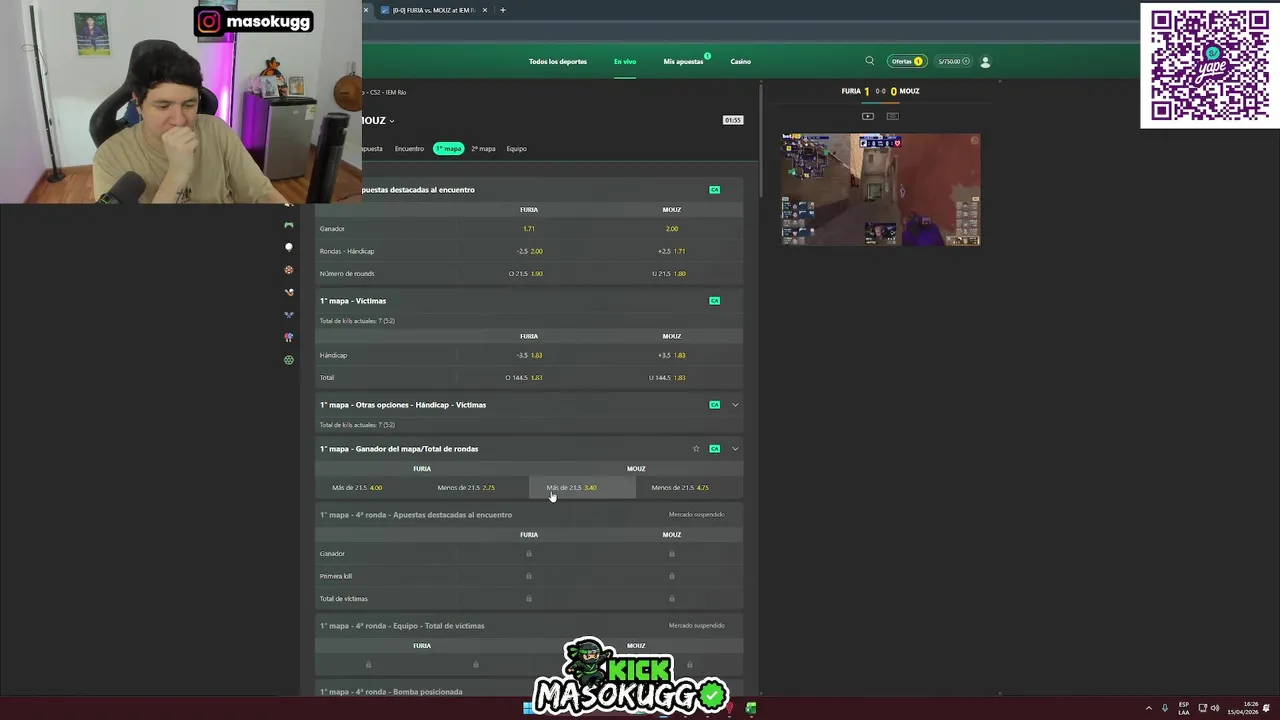
Task: Click CA badge in Otras opciones Hándicap header
Action: click(x=714, y=405)
